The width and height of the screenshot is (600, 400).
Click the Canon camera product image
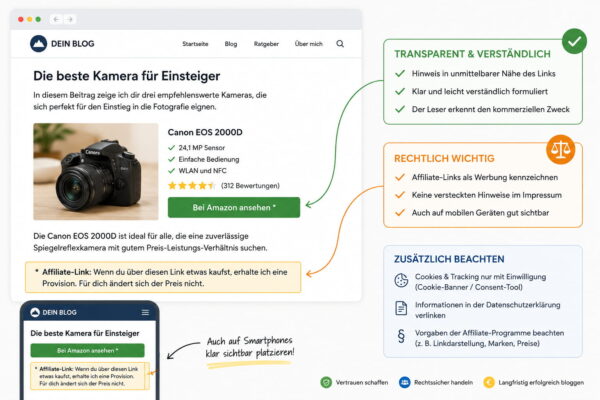pyautogui.click(x=96, y=171)
